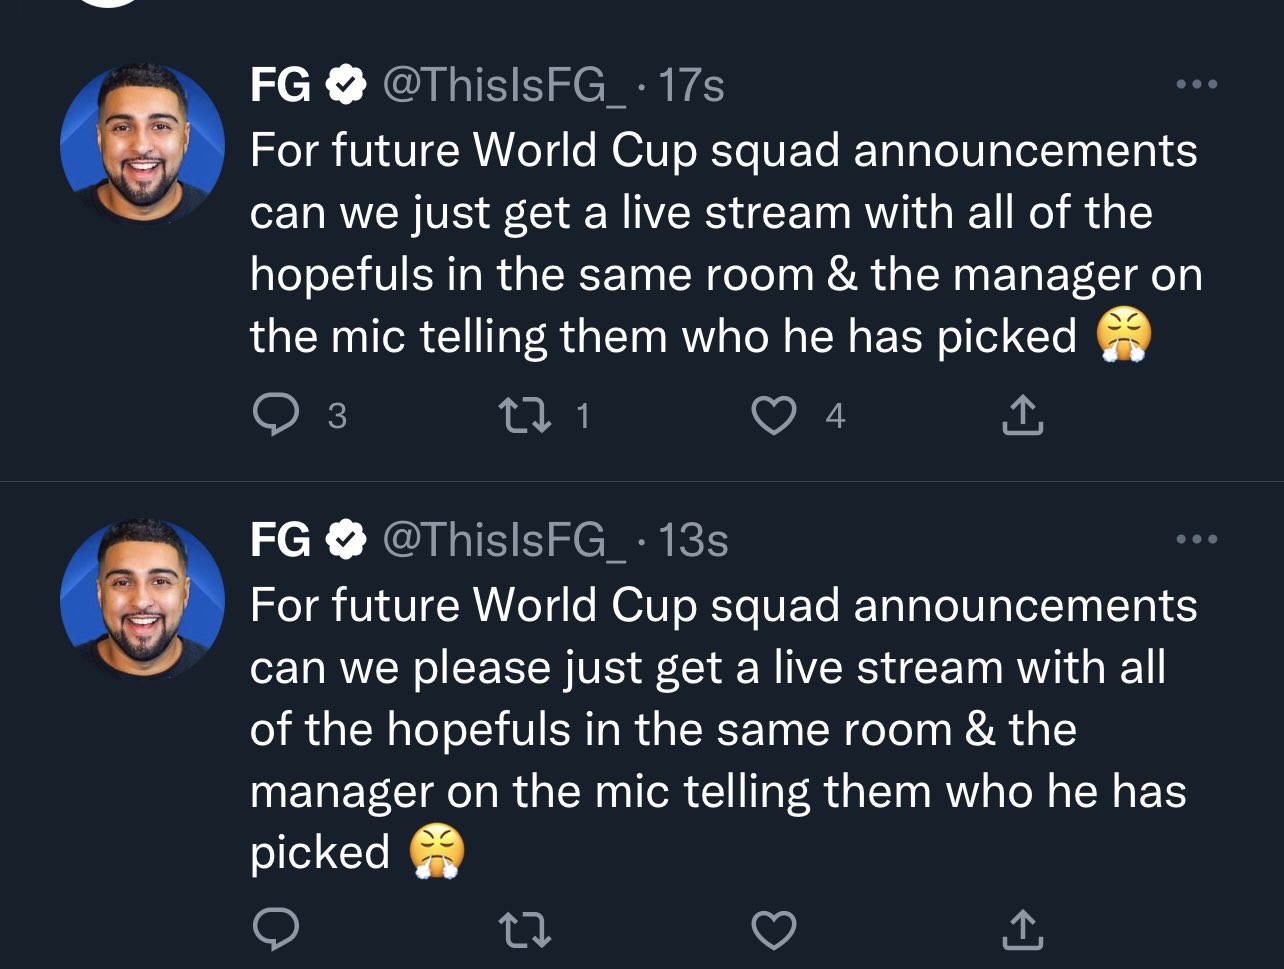Click @ThisIsFG_ handle on the second tweet
Image resolution: width=1284 pixels, height=969 pixels.
504,541
